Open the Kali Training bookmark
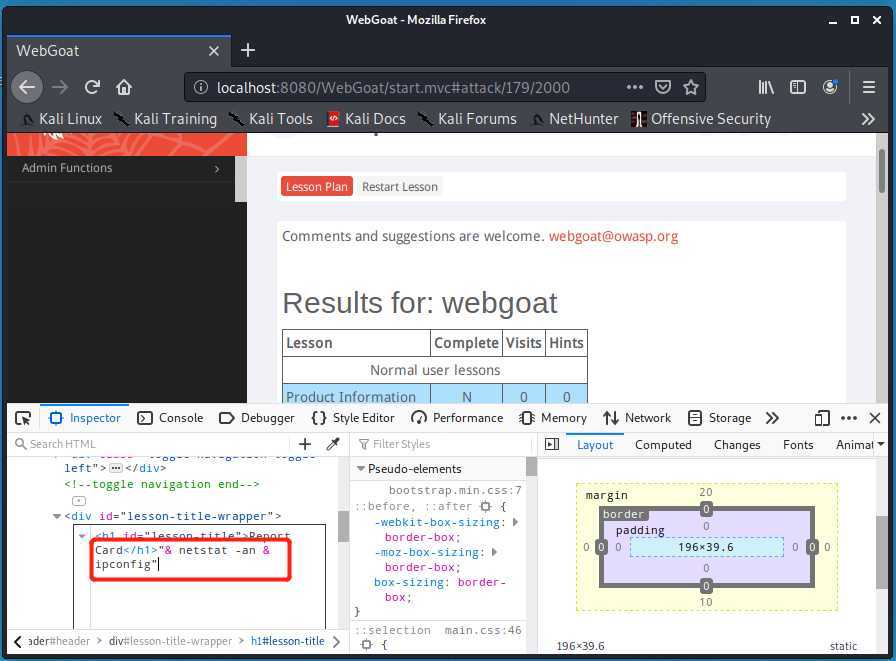Image resolution: width=896 pixels, height=661 pixels. 165,119
